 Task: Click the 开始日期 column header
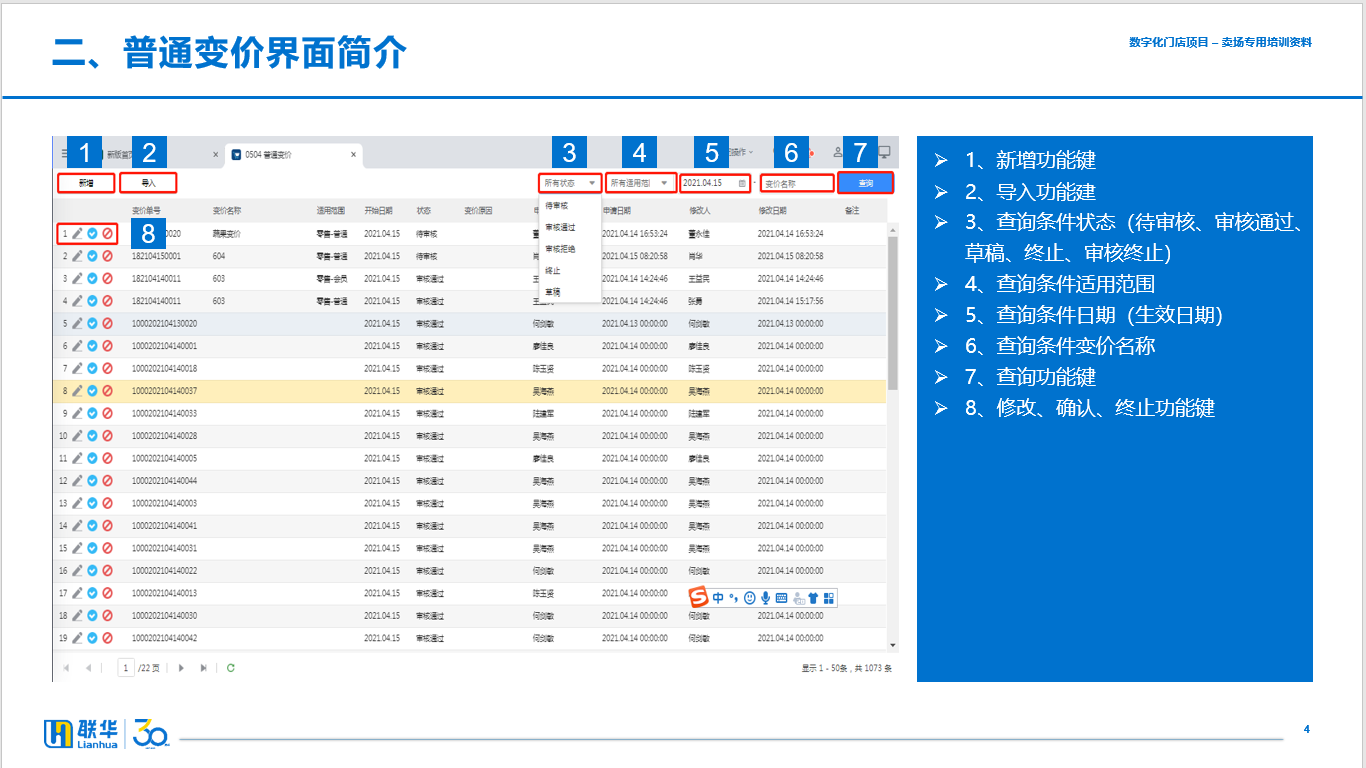coord(378,211)
